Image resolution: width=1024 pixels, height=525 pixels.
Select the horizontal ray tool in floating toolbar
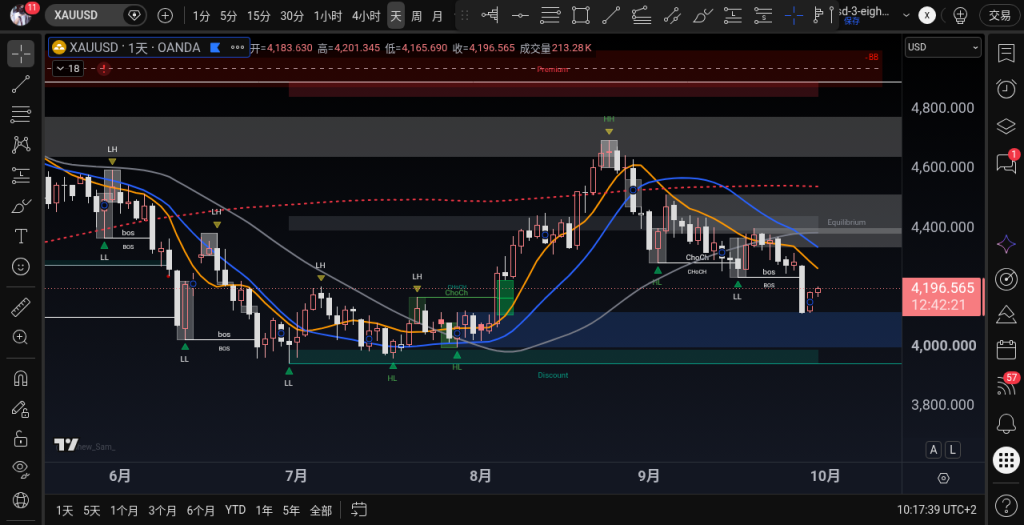(520, 15)
